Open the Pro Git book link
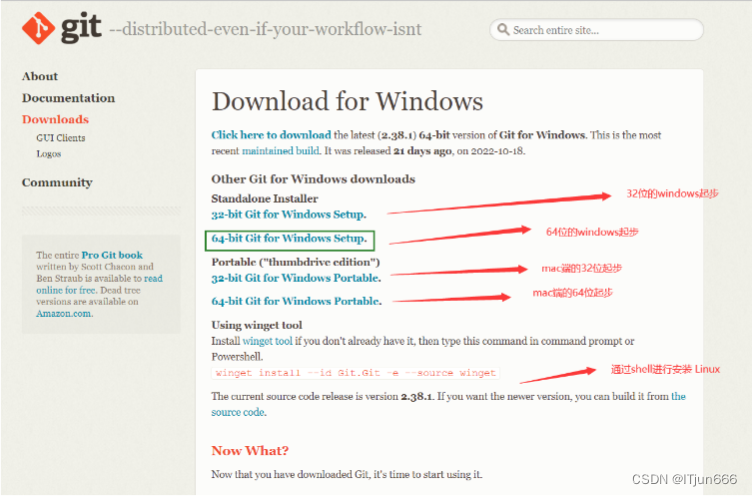This screenshot has width=752, height=496. (x=112, y=255)
